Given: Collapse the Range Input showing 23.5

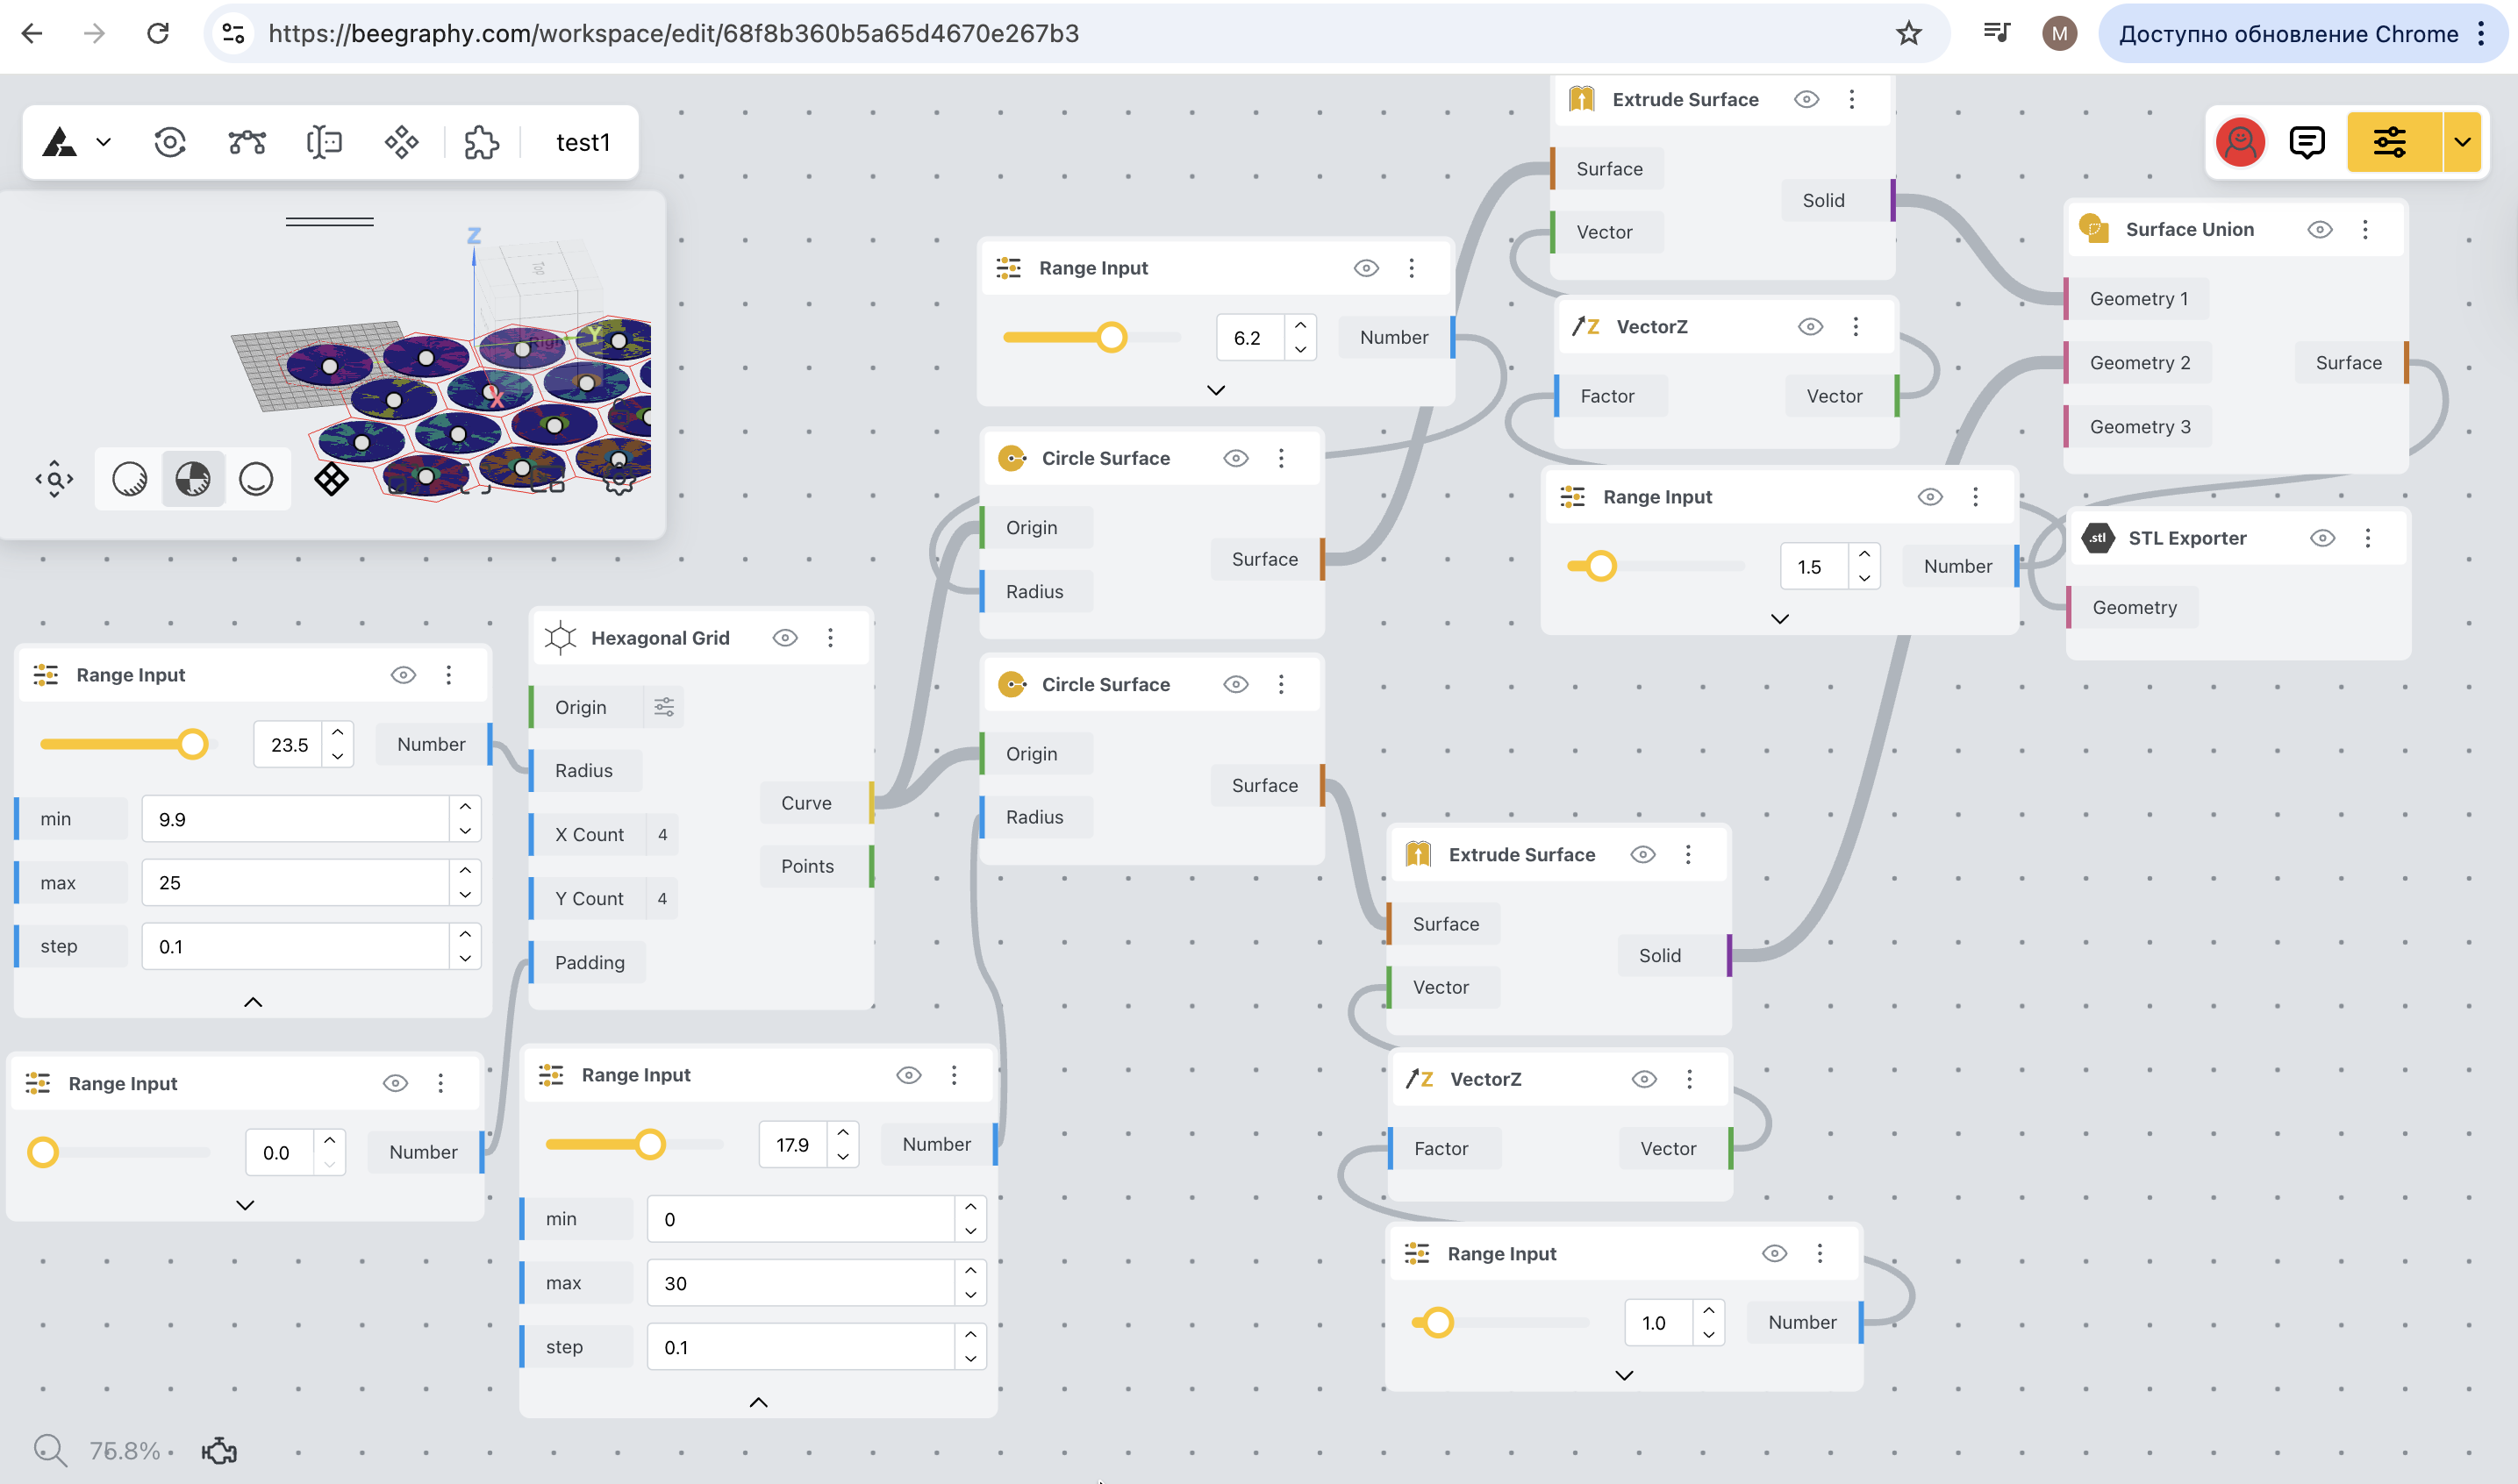Looking at the screenshot, I should point(253,1002).
